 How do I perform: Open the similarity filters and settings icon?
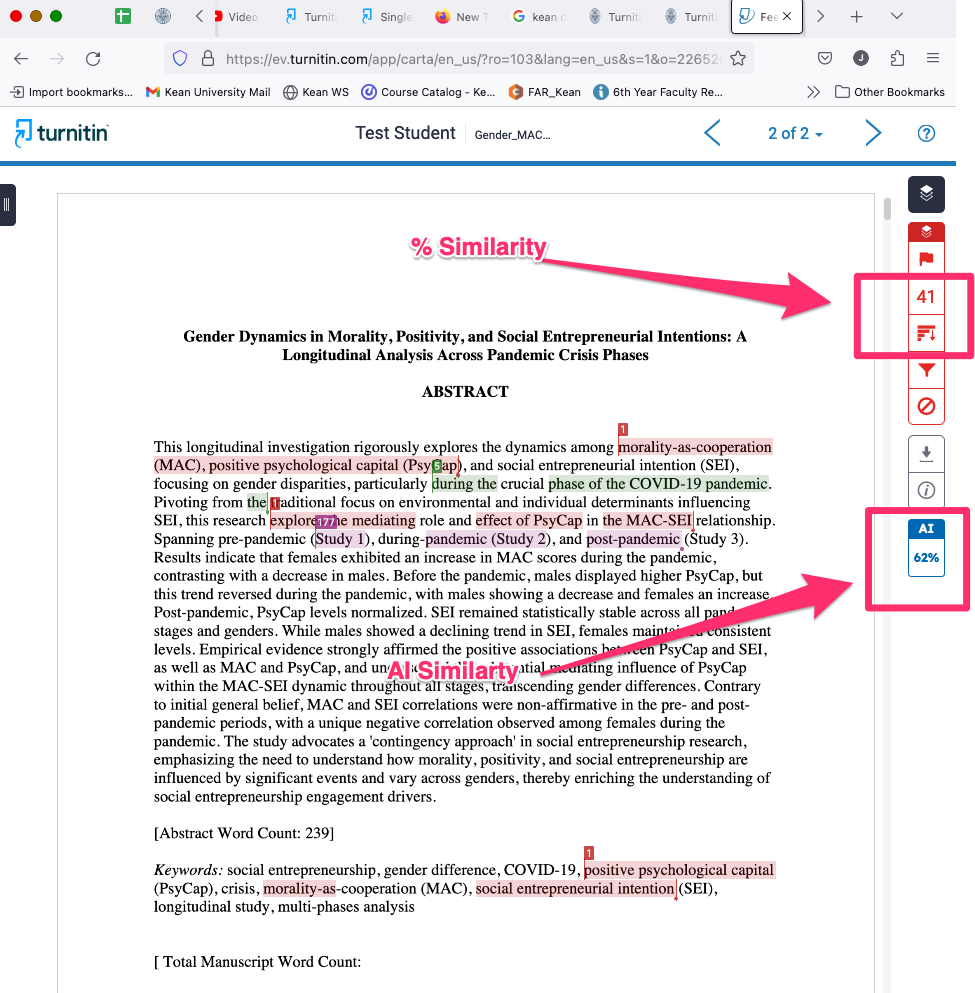(926, 370)
